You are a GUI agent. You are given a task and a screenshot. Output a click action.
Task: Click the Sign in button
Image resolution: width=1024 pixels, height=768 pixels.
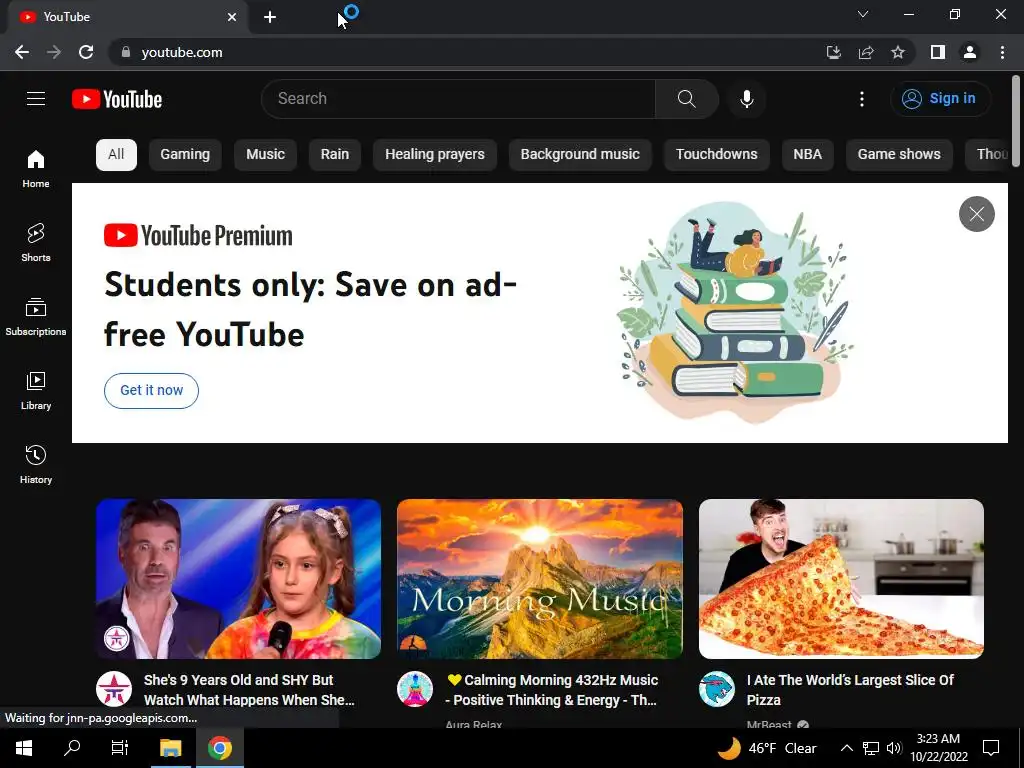940,99
